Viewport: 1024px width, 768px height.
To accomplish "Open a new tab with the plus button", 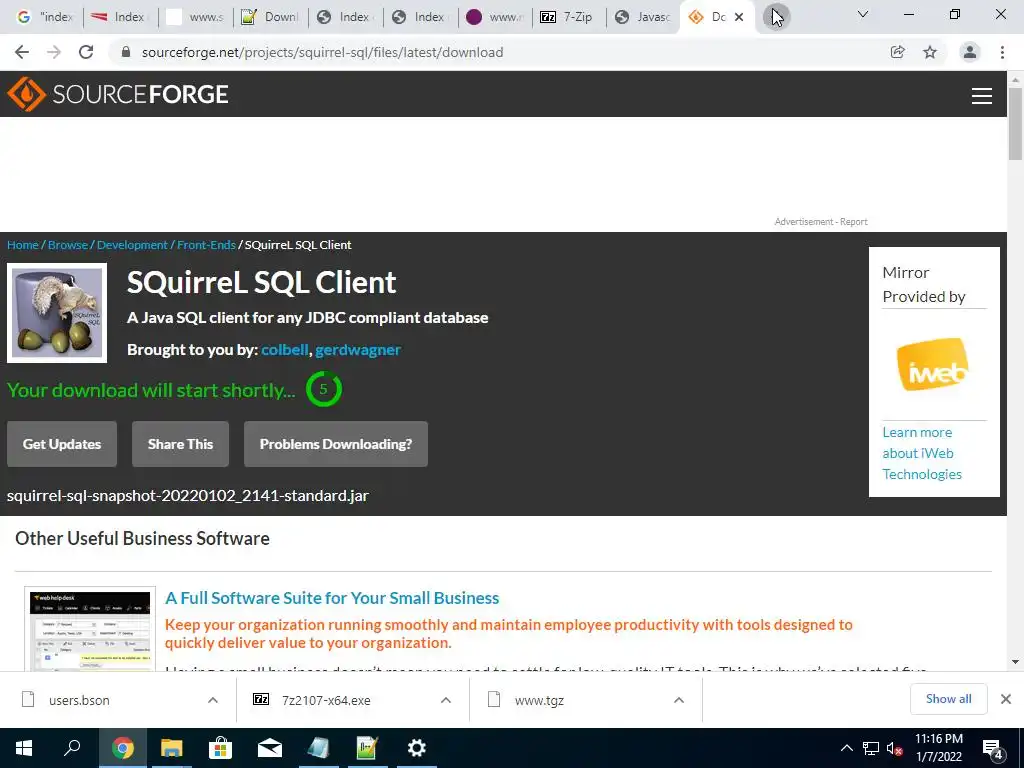I will (776, 17).
